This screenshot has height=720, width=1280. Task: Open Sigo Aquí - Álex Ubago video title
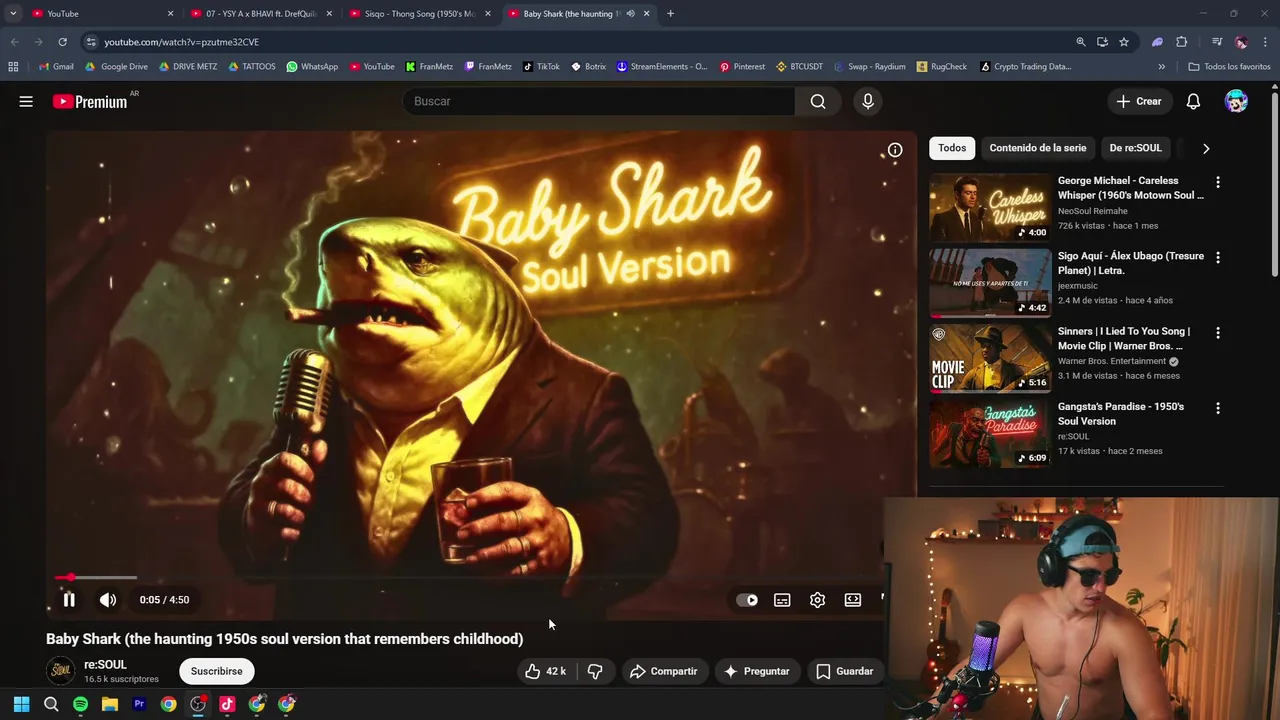pos(1130,263)
